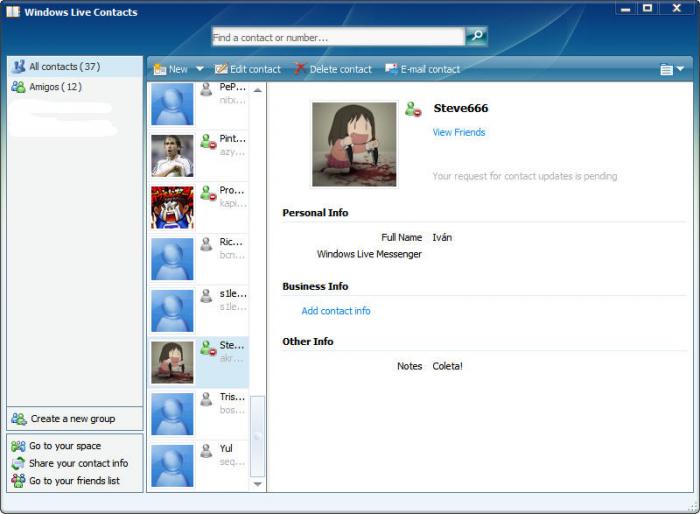The image size is (700, 514).
Task: Click the contact list scroll down arrow
Action: click(258, 484)
